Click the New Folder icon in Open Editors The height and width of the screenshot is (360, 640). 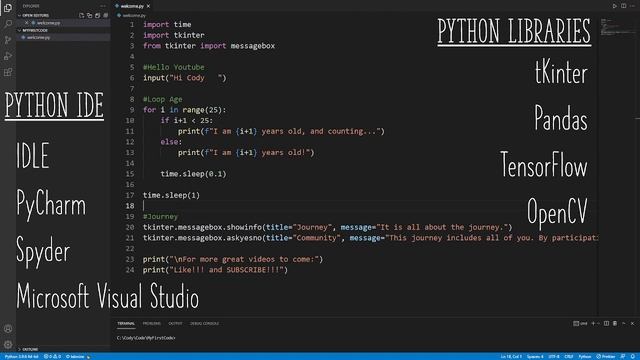pos(89,16)
